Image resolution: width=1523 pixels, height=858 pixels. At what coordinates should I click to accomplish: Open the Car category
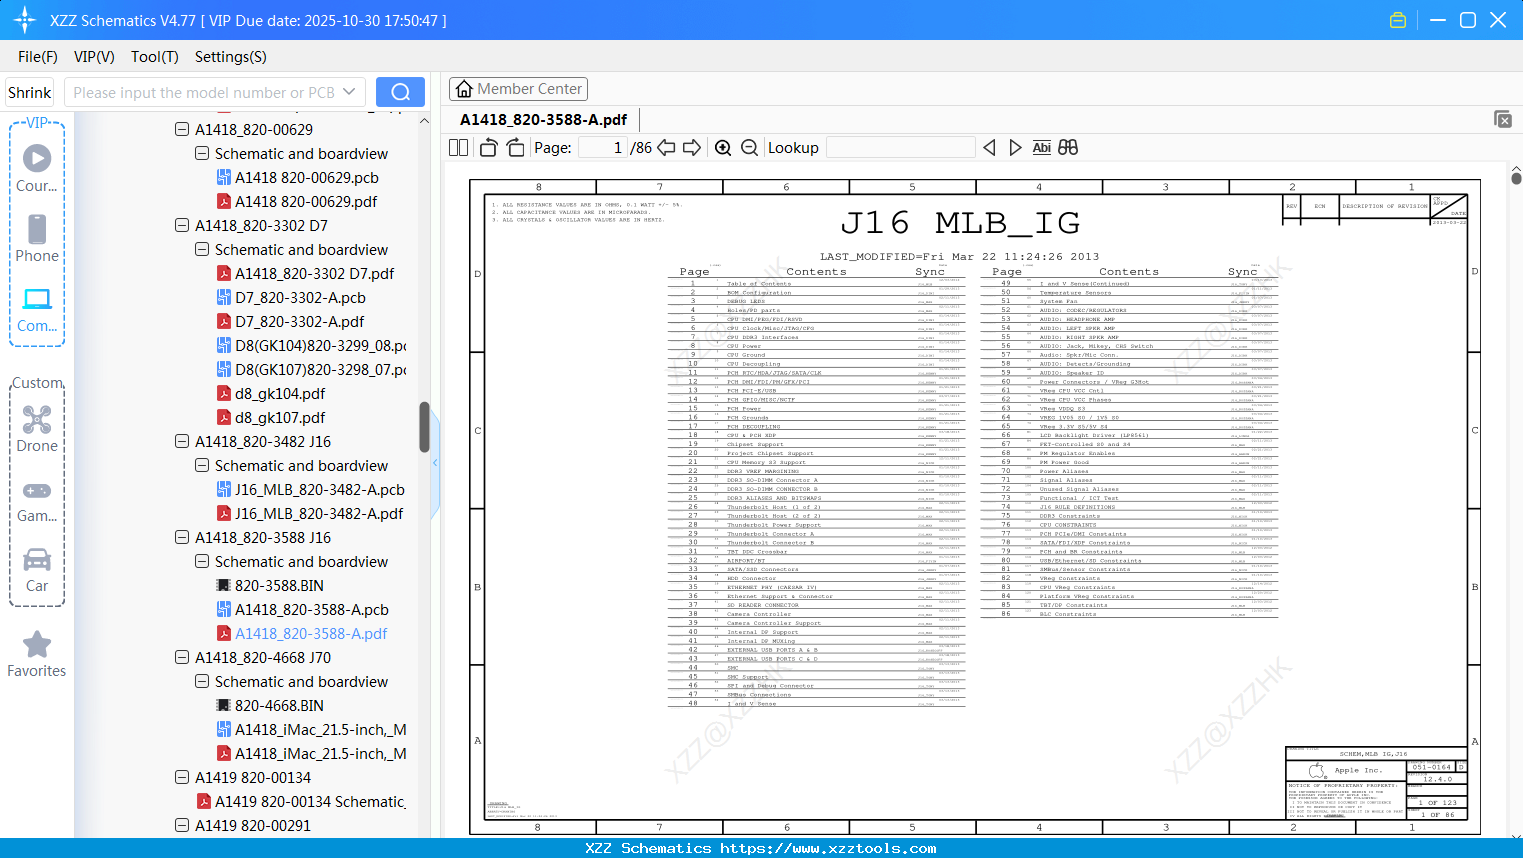tap(37, 569)
